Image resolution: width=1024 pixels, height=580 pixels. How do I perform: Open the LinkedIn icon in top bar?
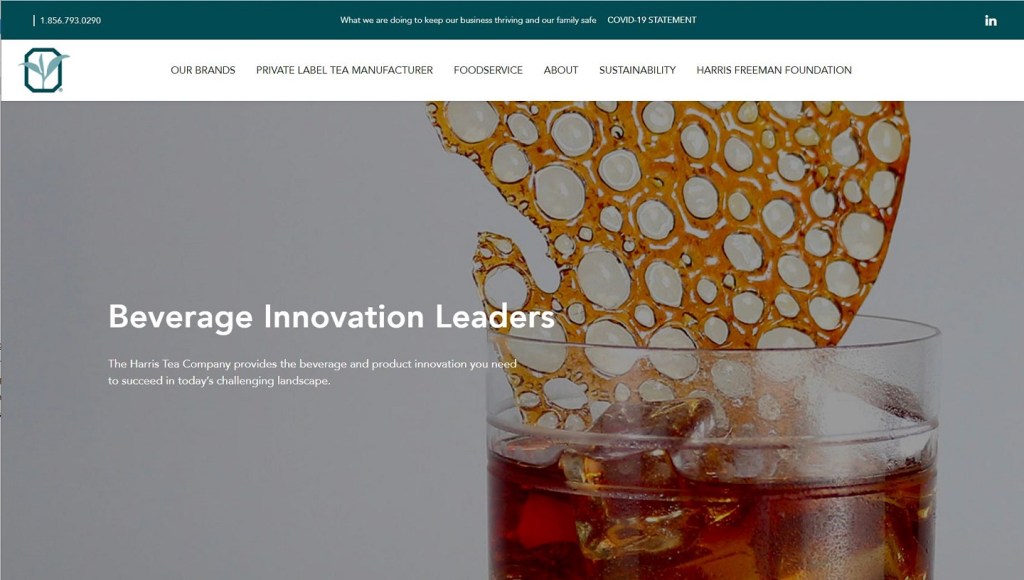pyautogui.click(x=991, y=20)
